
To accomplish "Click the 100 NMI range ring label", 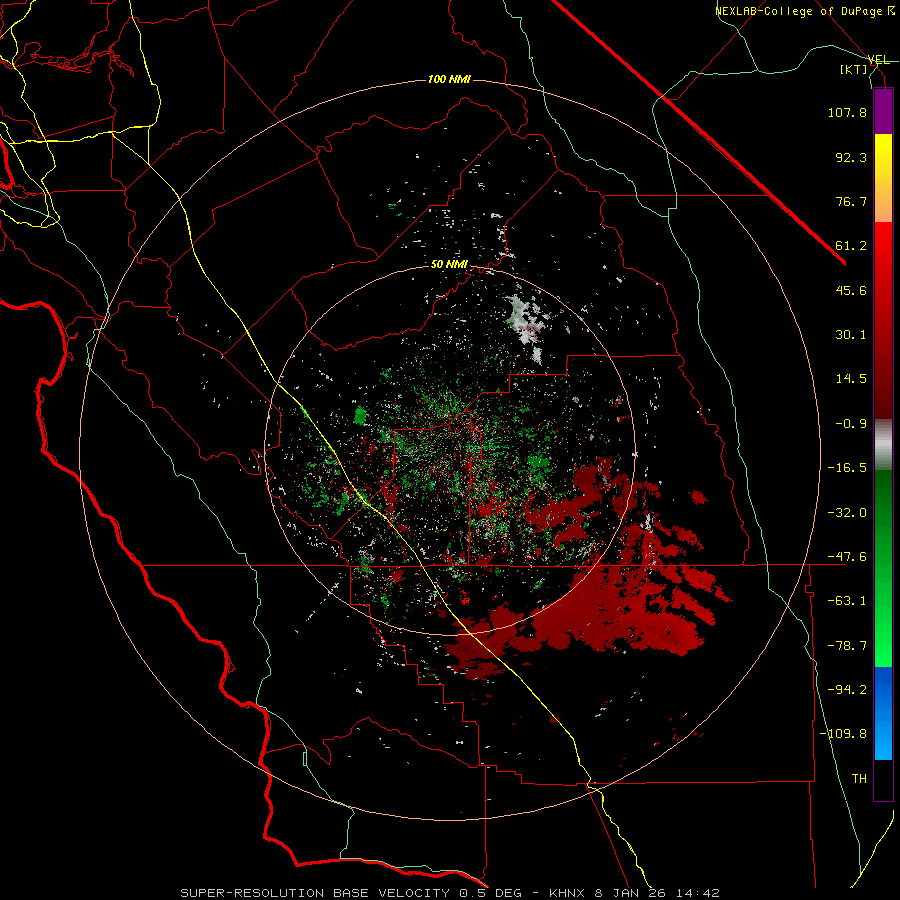I will click(449, 79).
